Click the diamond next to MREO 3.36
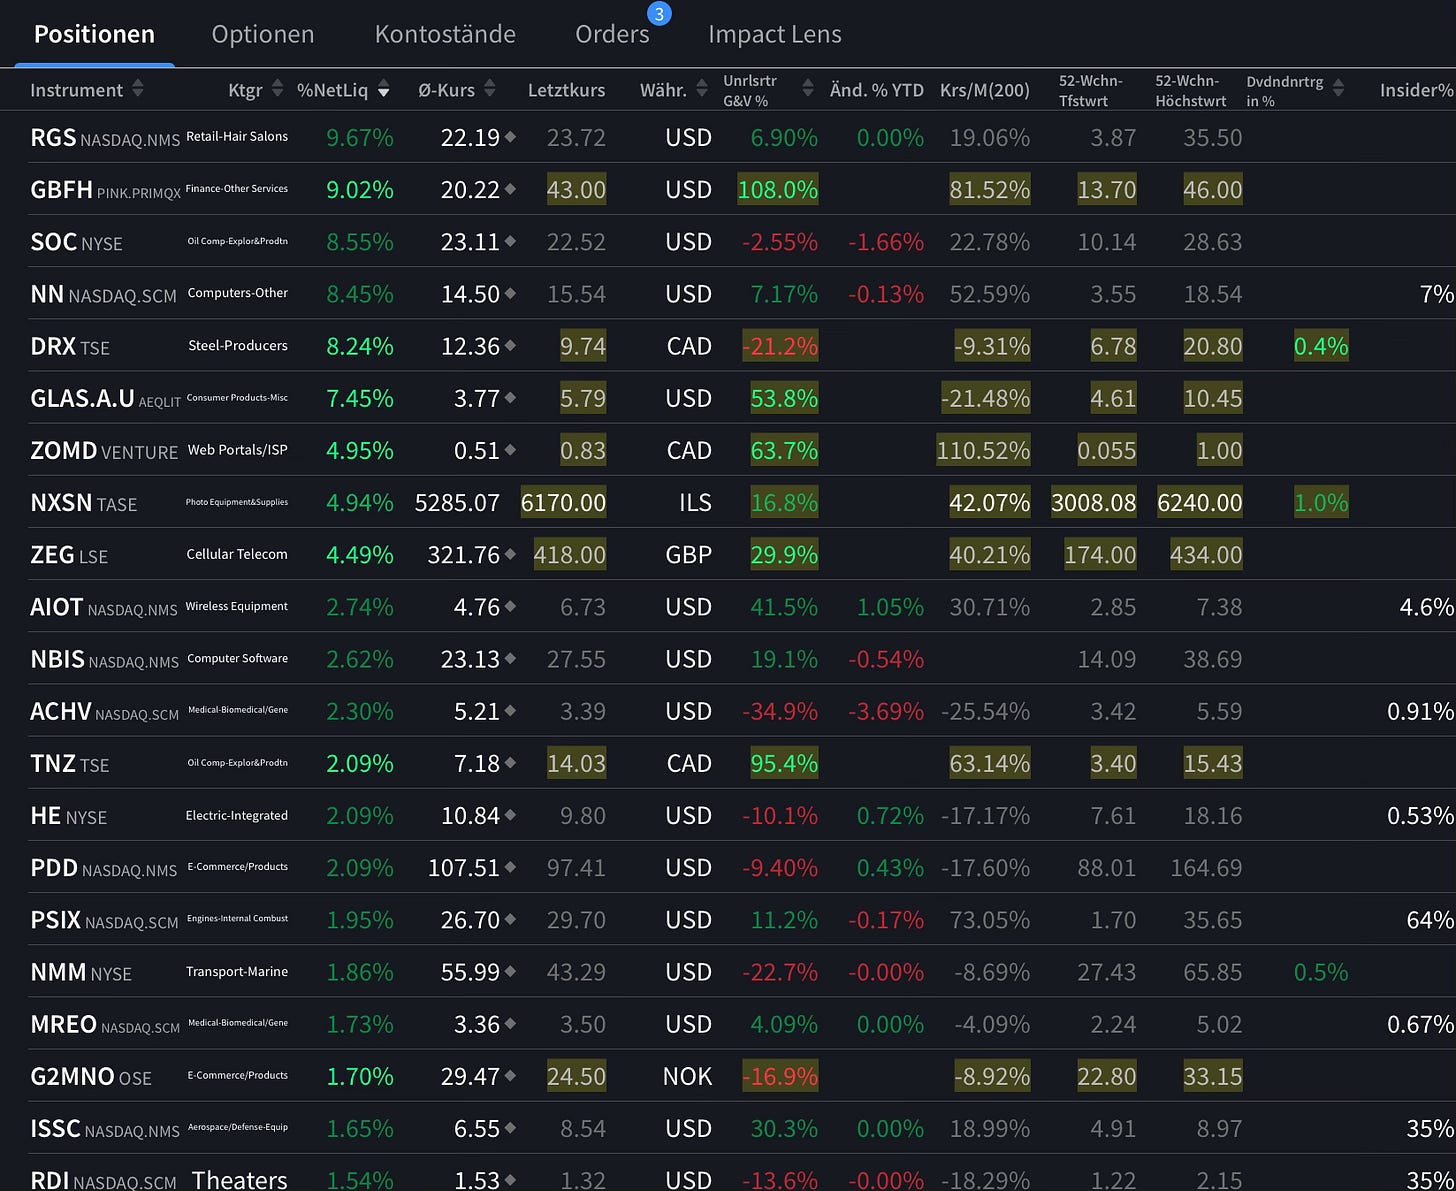The height and width of the screenshot is (1191, 1456). [510, 1024]
